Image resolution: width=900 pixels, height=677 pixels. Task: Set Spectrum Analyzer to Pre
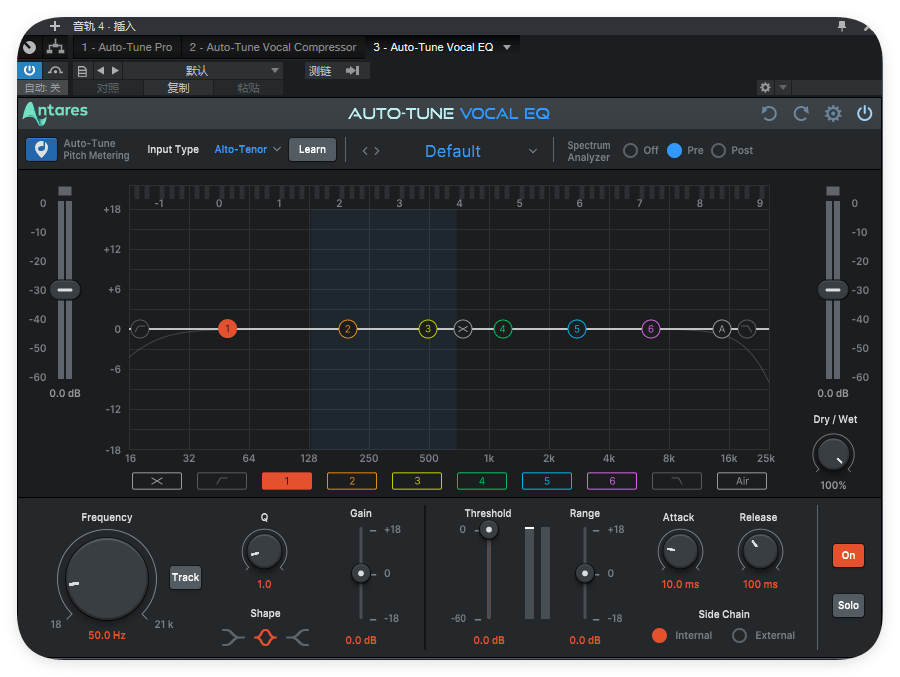674,150
